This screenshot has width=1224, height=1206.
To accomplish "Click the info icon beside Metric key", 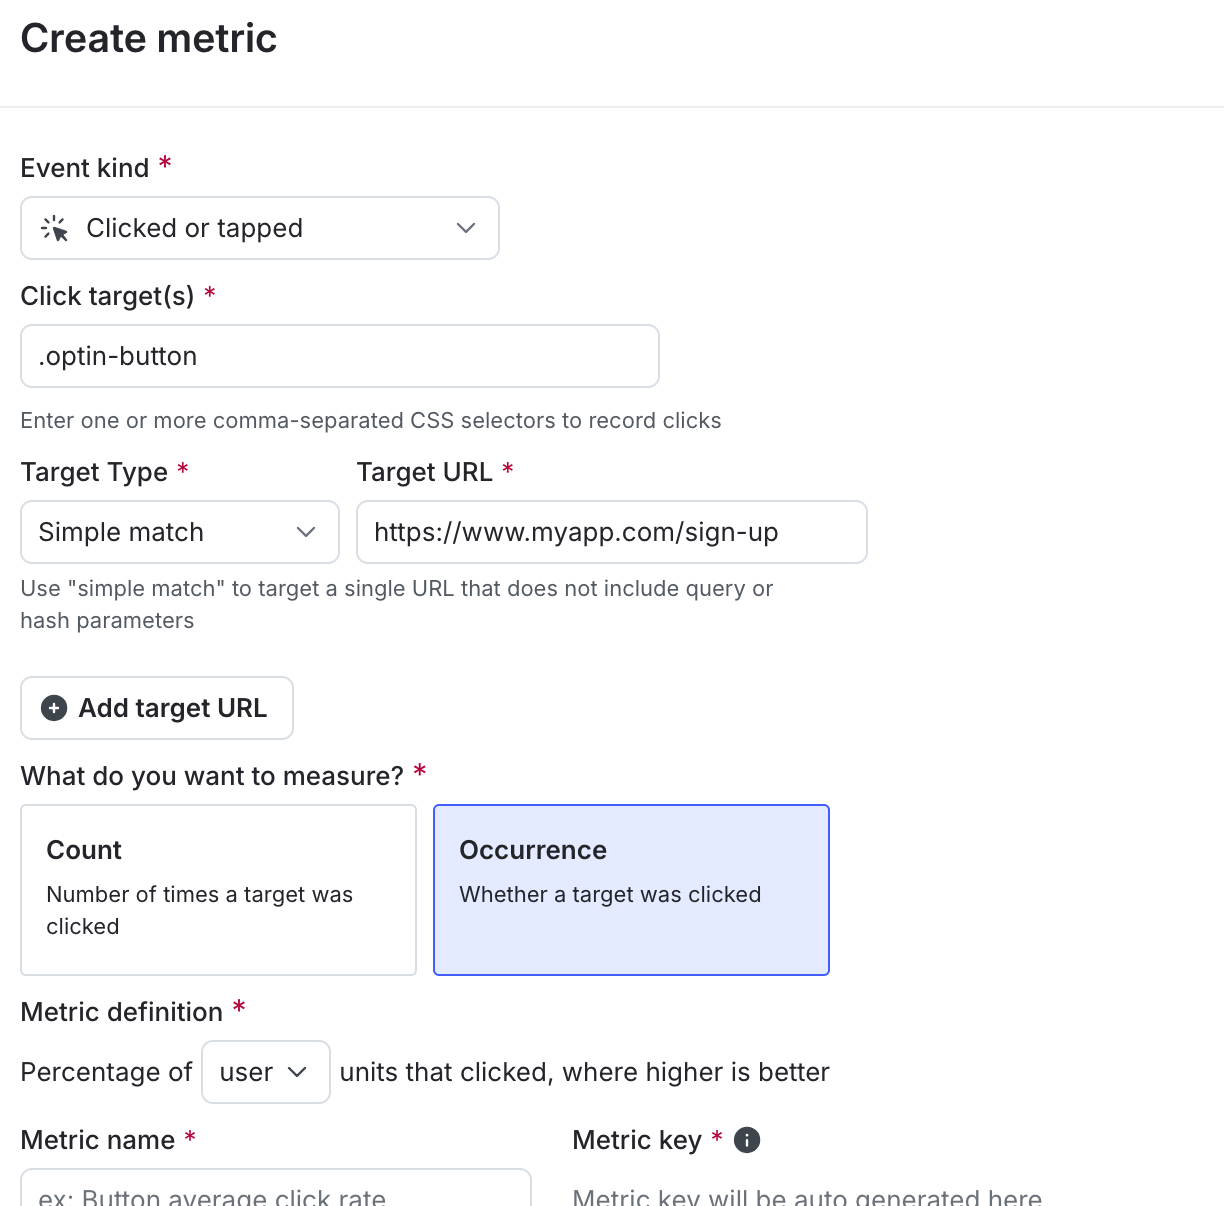I will pos(746,1140).
